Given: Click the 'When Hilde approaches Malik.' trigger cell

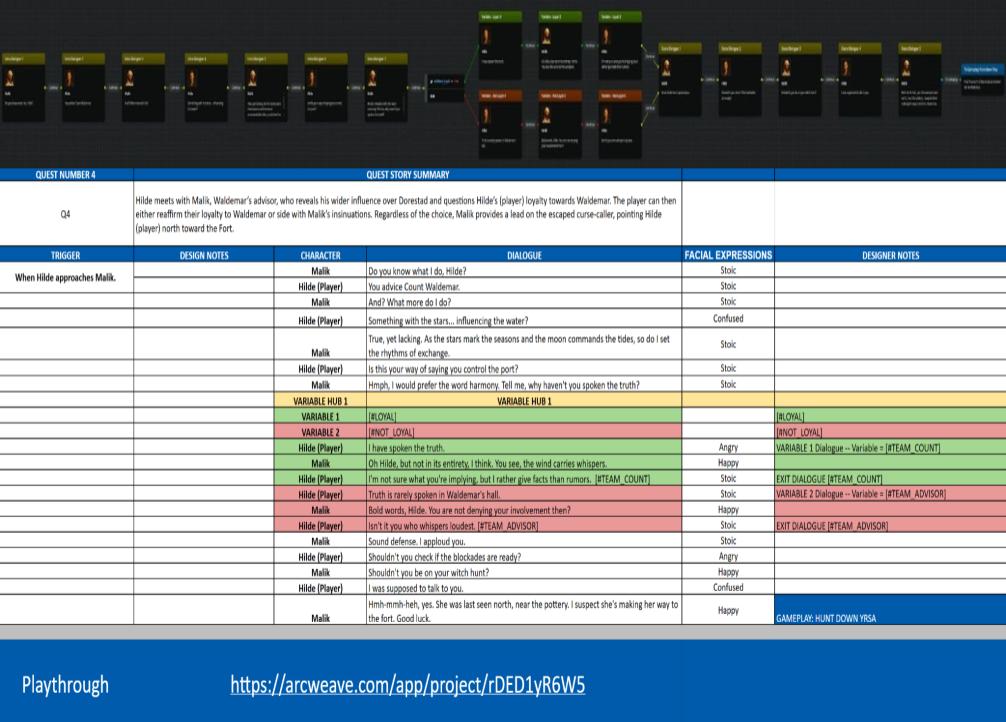Looking at the screenshot, I should 66,277.
